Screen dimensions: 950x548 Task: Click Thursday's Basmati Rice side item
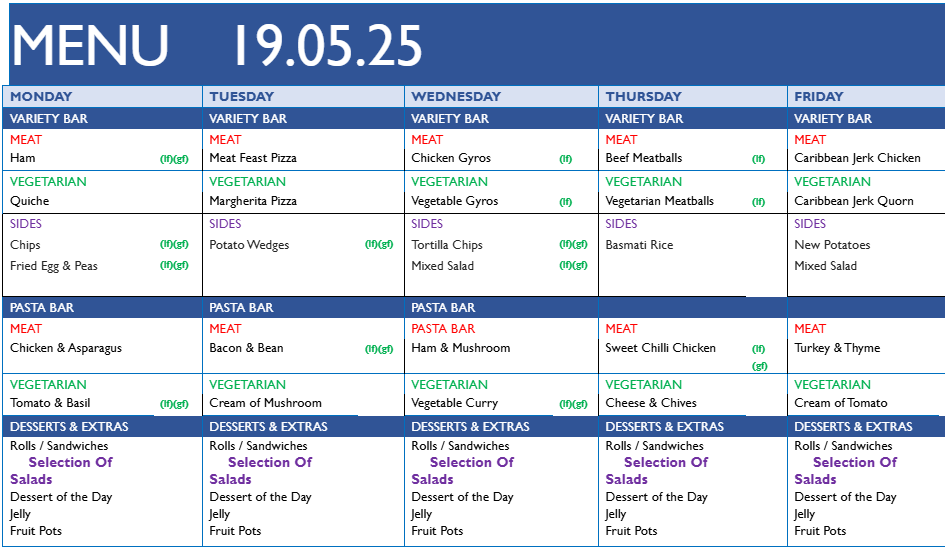click(639, 245)
